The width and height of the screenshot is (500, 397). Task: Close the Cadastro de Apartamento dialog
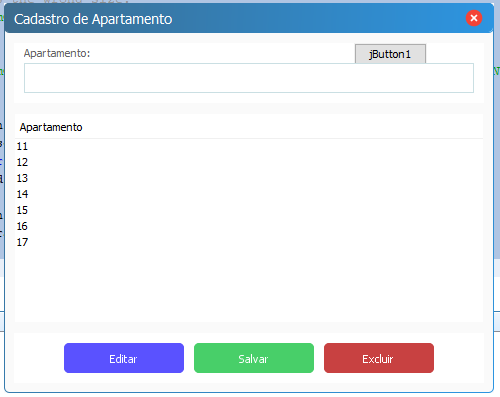coord(474,18)
